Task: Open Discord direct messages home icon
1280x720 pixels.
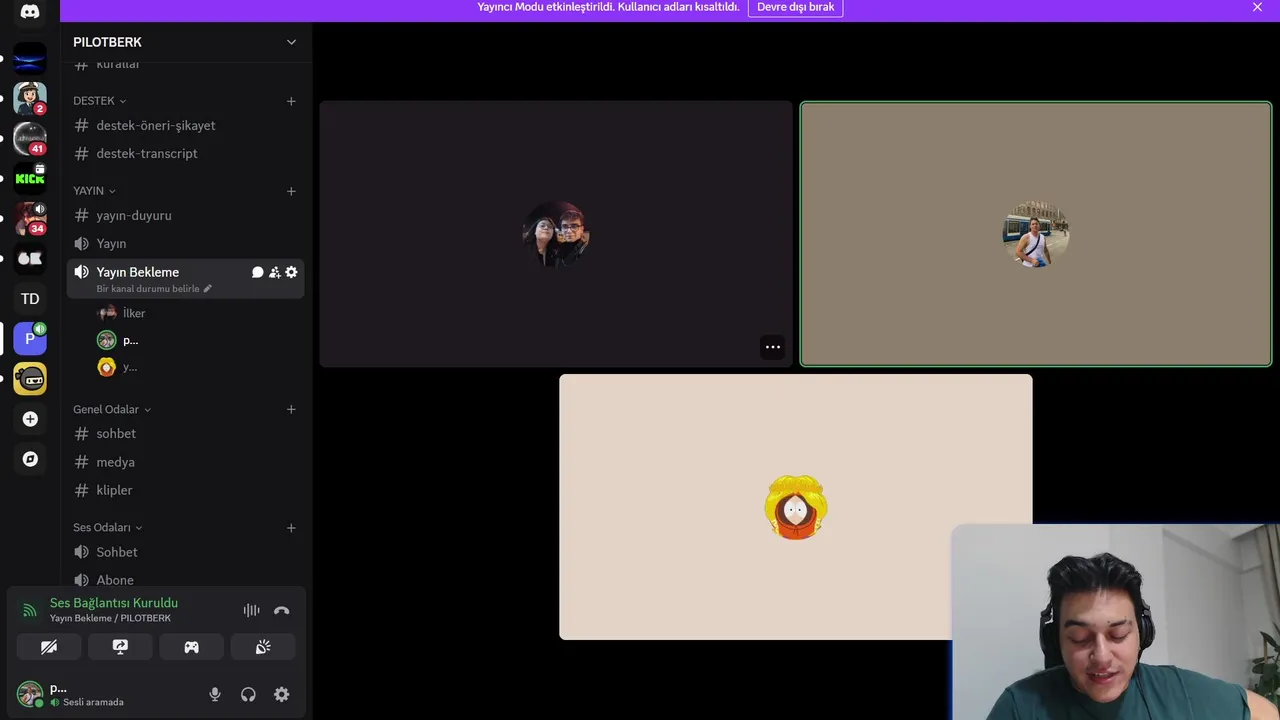Action: coord(30,12)
